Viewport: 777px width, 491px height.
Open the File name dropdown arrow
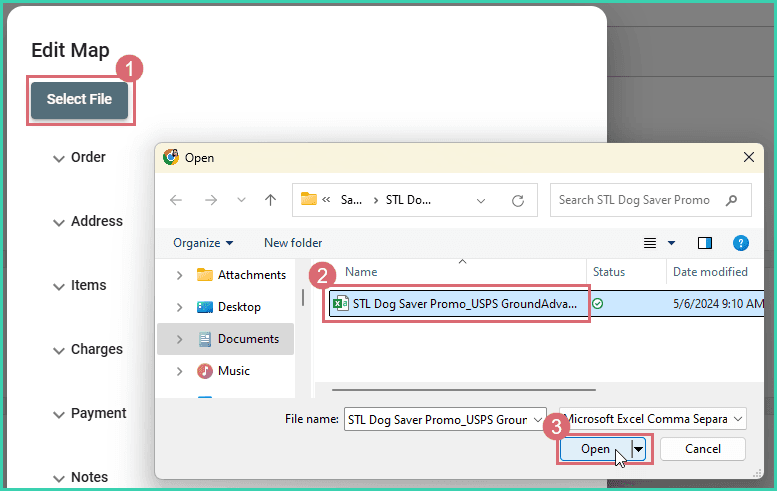[539, 420]
